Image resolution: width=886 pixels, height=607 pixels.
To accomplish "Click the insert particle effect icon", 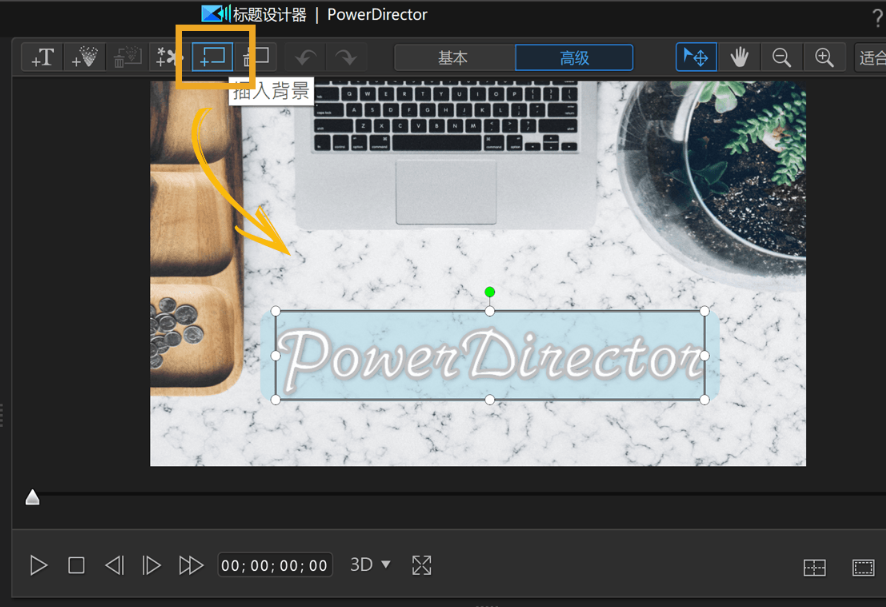I will (x=85, y=57).
